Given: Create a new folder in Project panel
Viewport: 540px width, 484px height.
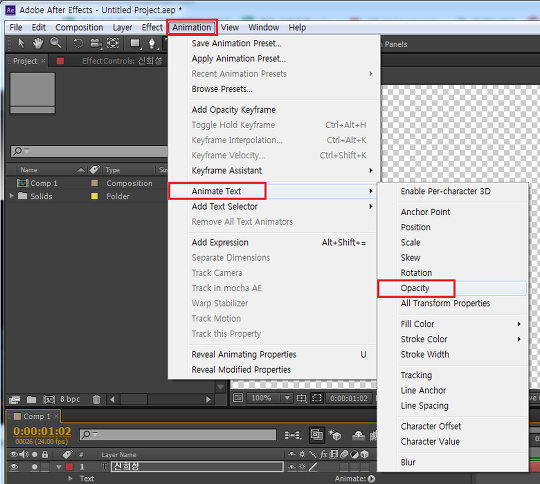Looking at the screenshot, I should pos(31,399).
